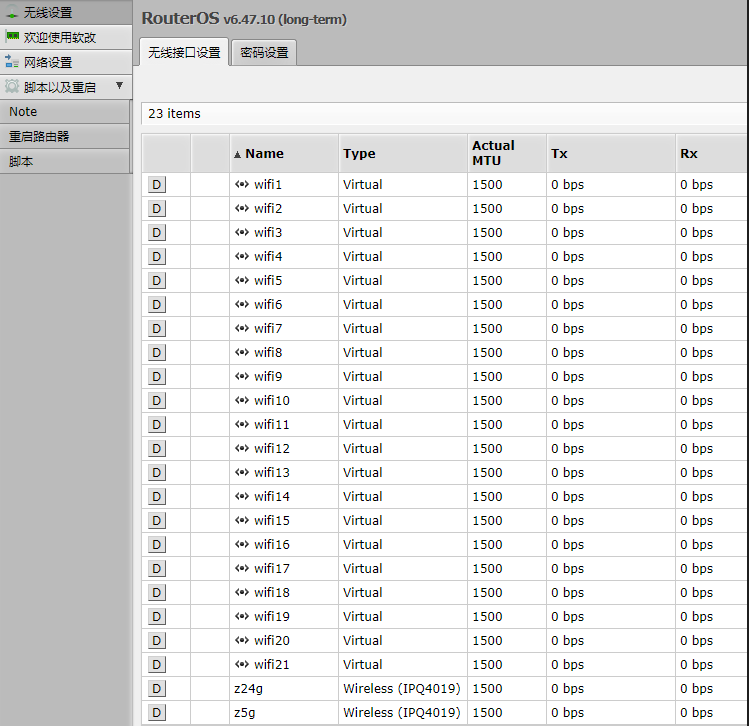The height and width of the screenshot is (726, 749).
Task: Click the Actual MTU column header
Action: point(493,153)
